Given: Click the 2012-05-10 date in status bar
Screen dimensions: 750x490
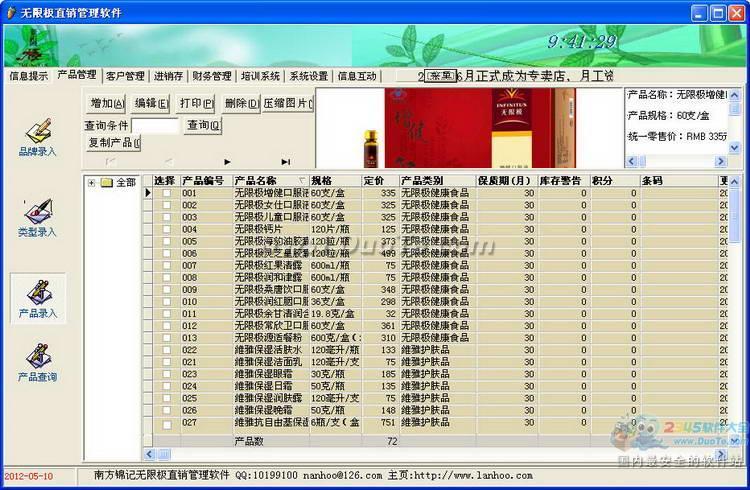Looking at the screenshot, I should tap(29, 476).
